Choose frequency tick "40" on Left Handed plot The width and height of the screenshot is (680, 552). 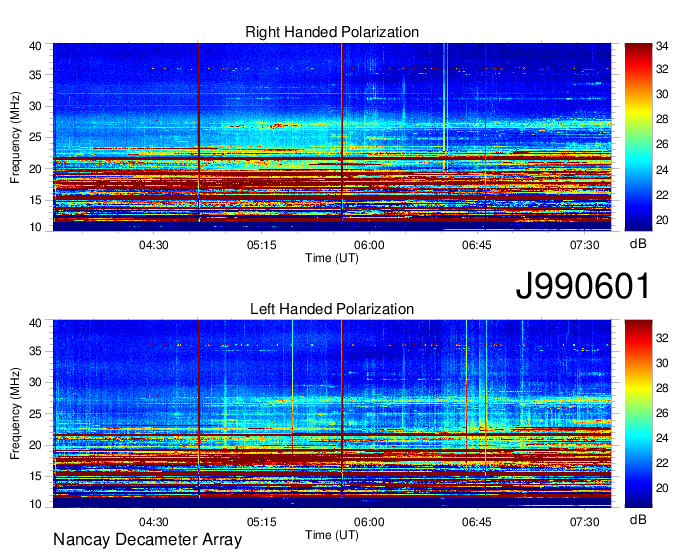[36, 323]
